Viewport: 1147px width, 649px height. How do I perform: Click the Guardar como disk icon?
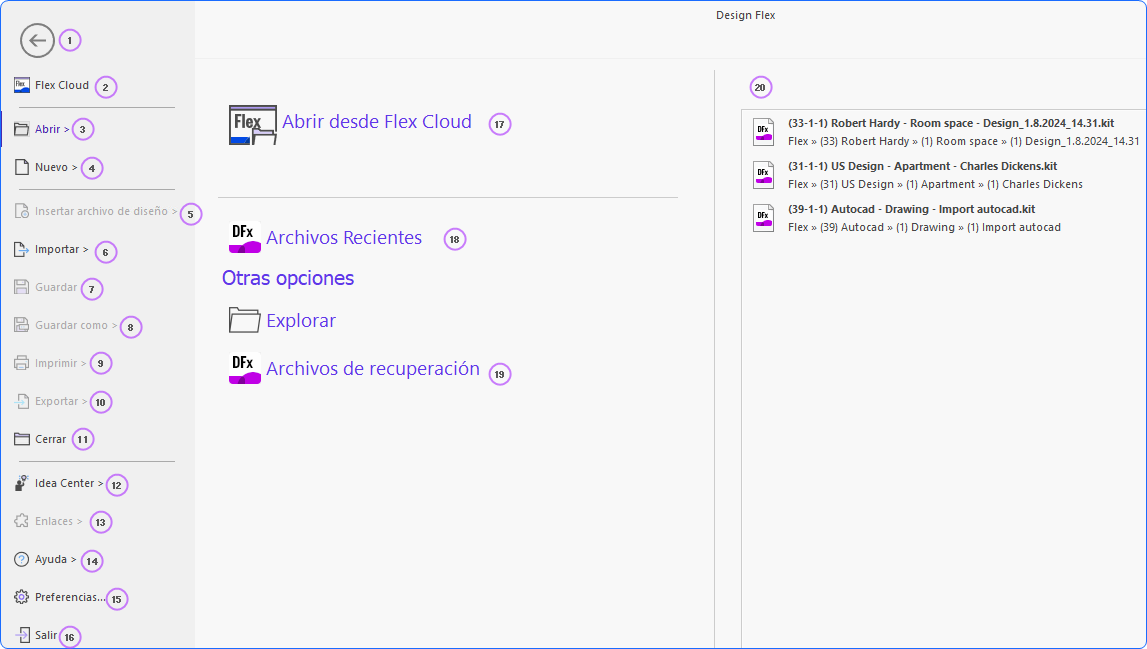pos(22,325)
